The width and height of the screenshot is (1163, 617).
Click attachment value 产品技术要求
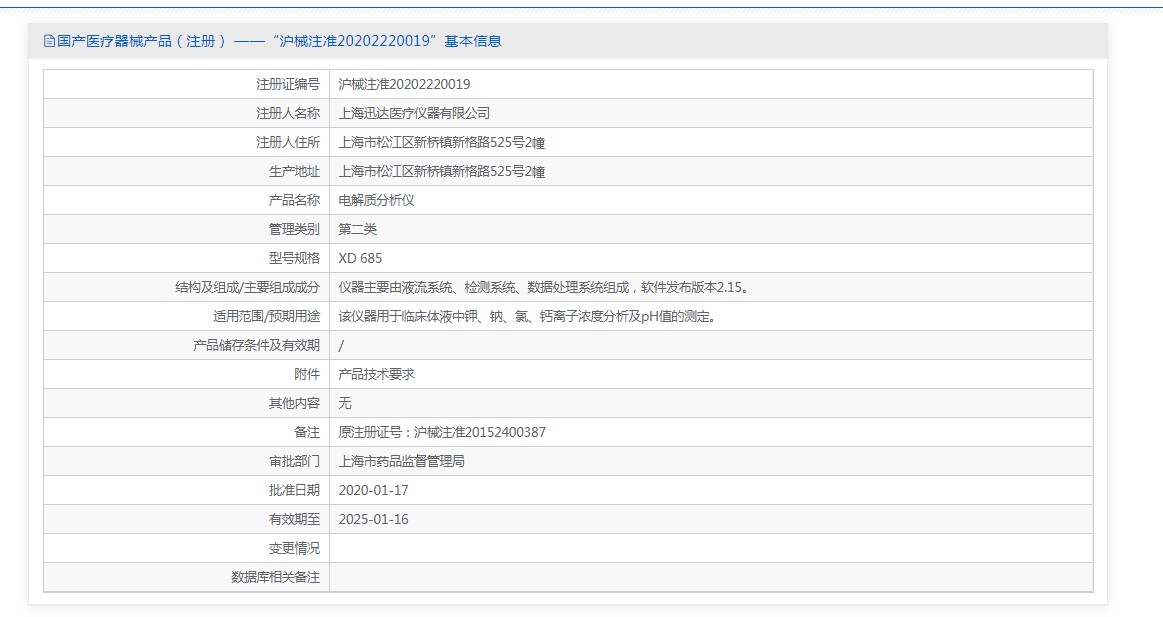click(376, 375)
